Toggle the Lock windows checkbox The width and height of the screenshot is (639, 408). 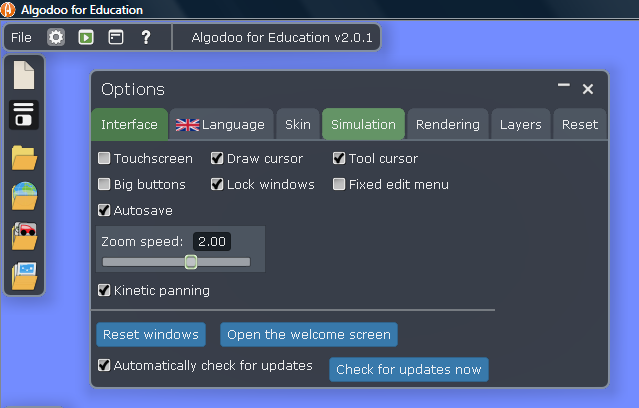tap(217, 184)
